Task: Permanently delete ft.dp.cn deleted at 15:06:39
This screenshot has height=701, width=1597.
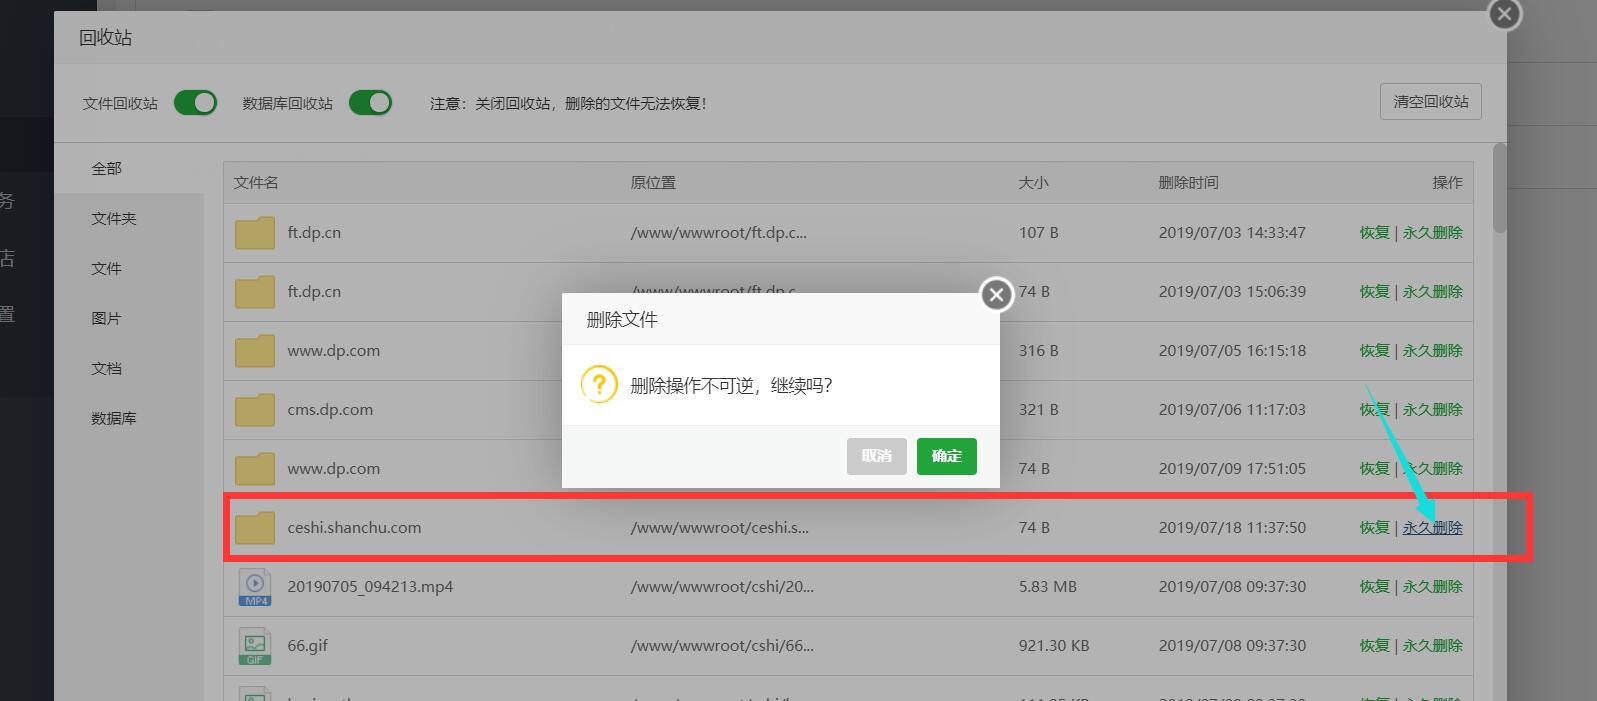Action: point(1432,291)
